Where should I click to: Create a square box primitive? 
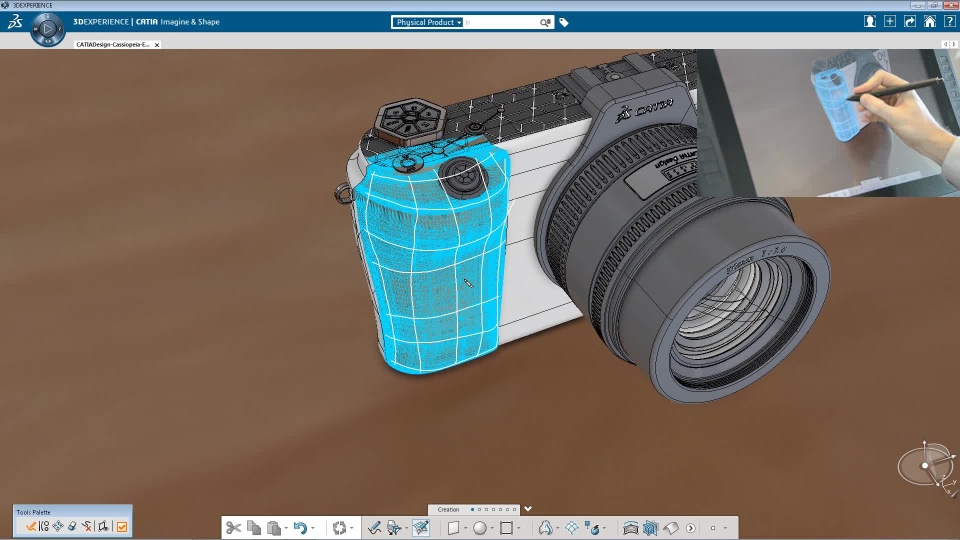click(x=506, y=528)
